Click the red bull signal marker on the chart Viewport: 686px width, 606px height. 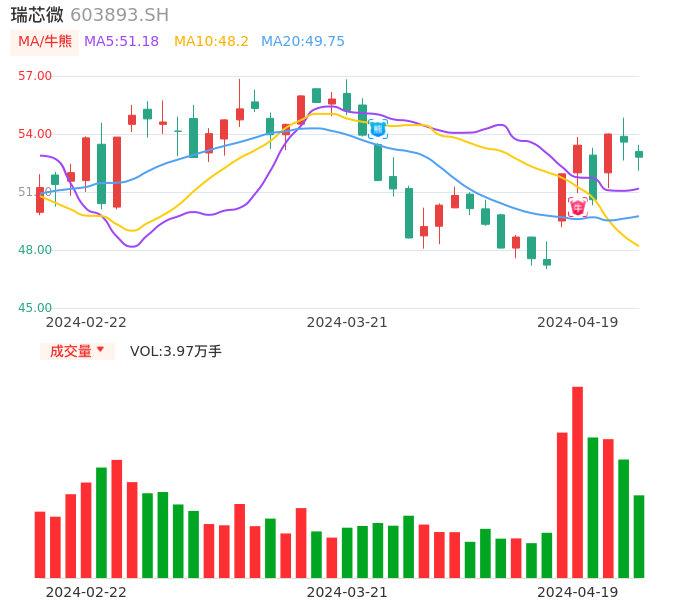click(578, 207)
